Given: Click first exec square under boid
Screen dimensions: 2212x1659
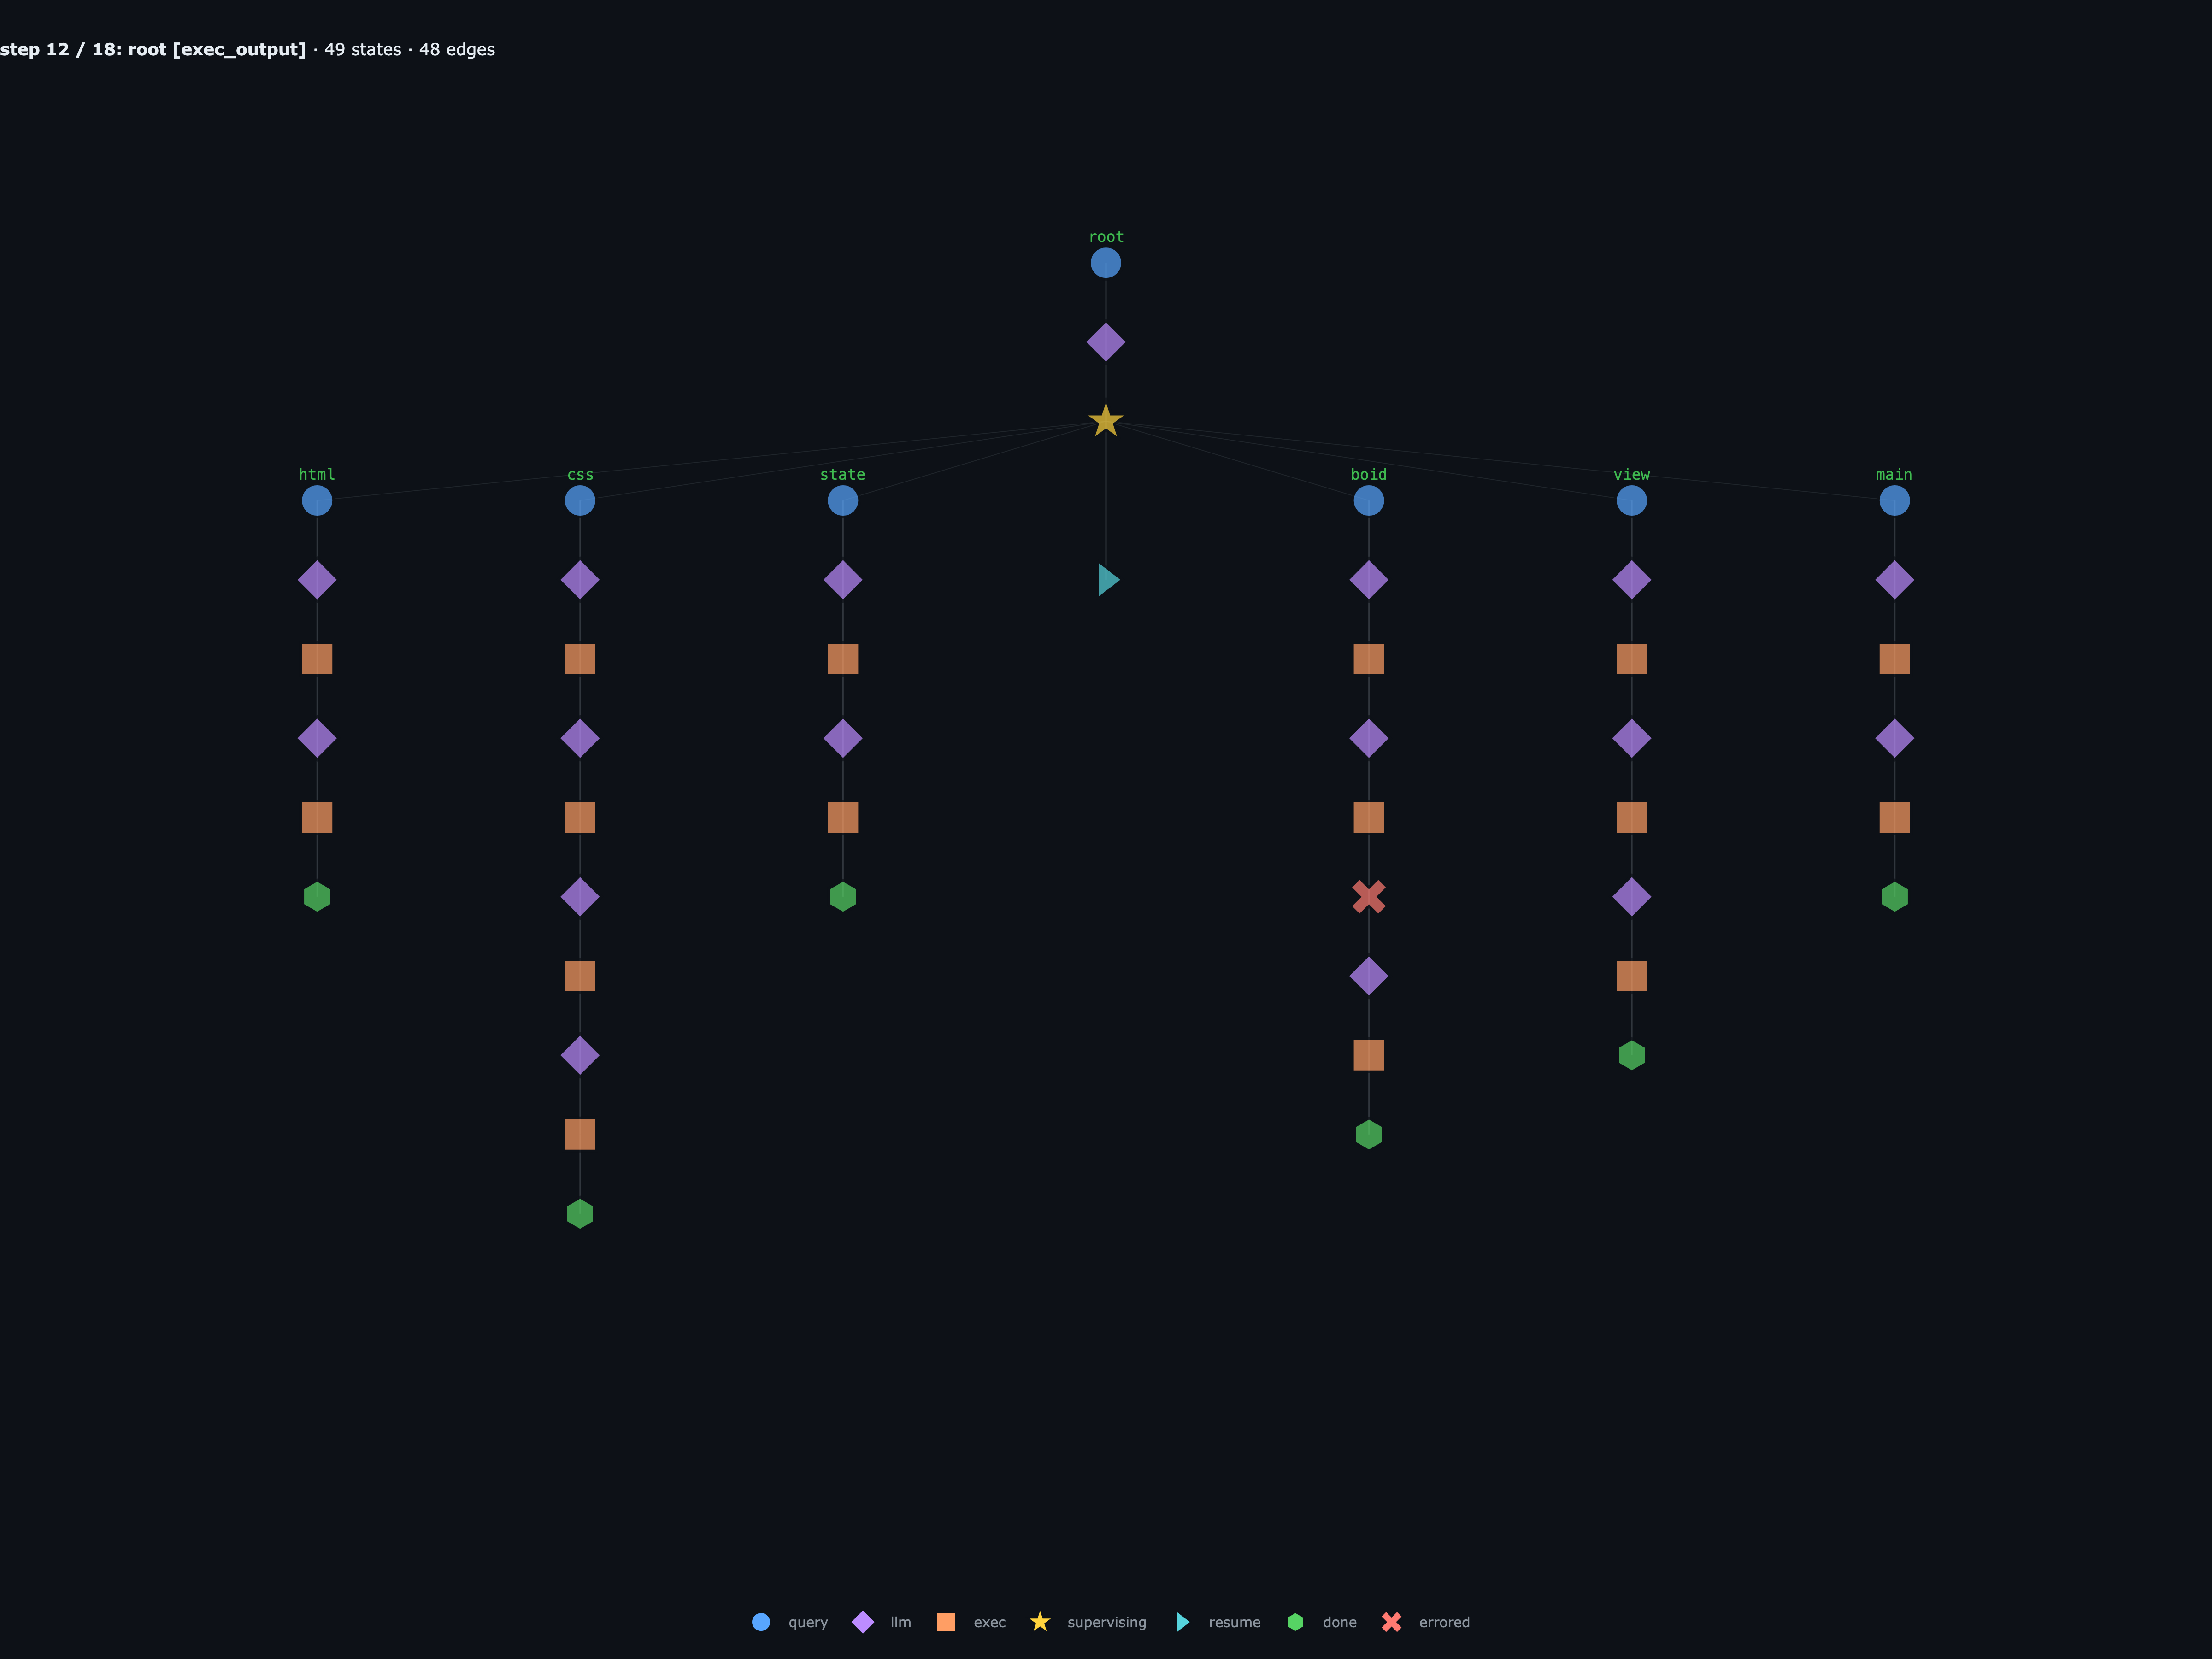Looking at the screenshot, I should [1369, 659].
